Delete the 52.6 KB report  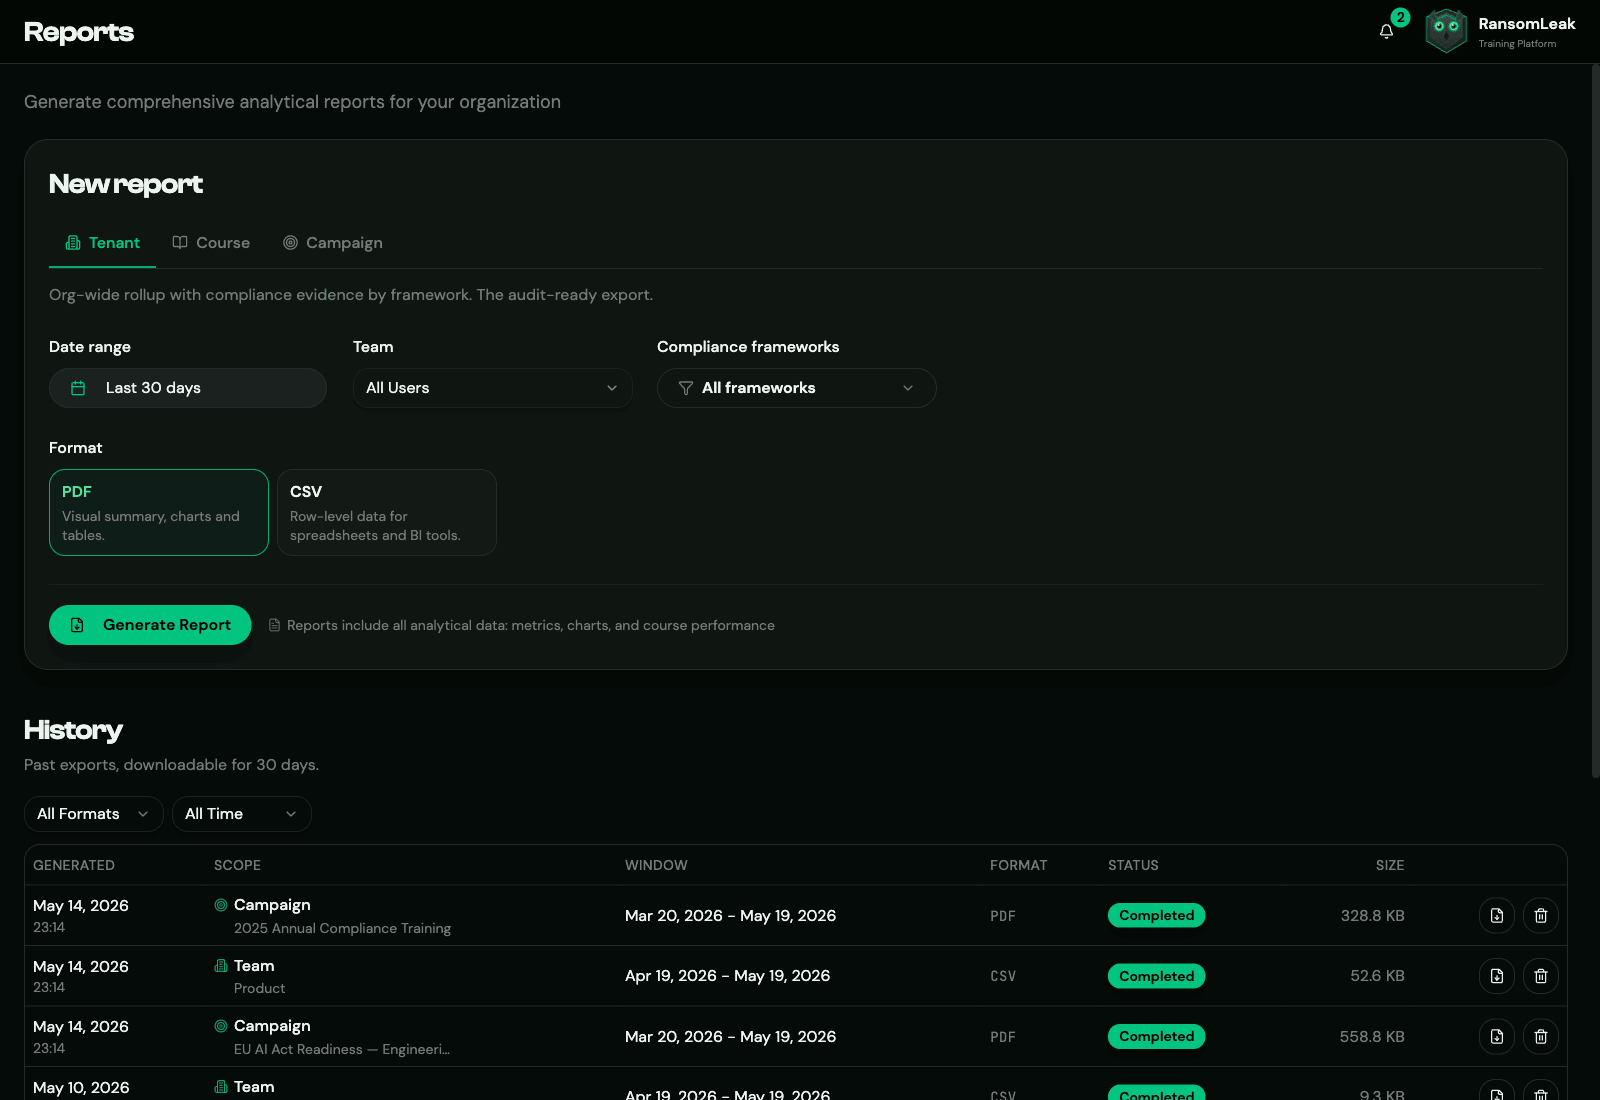pos(1541,976)
